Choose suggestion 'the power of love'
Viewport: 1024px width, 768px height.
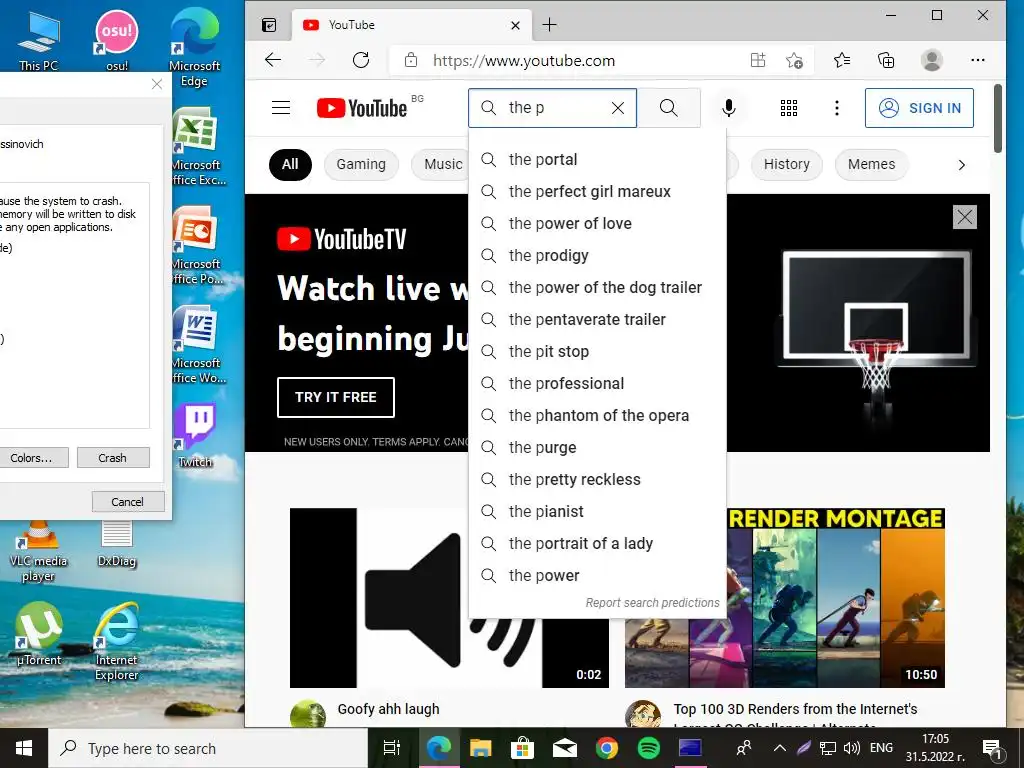pos(597,223)
